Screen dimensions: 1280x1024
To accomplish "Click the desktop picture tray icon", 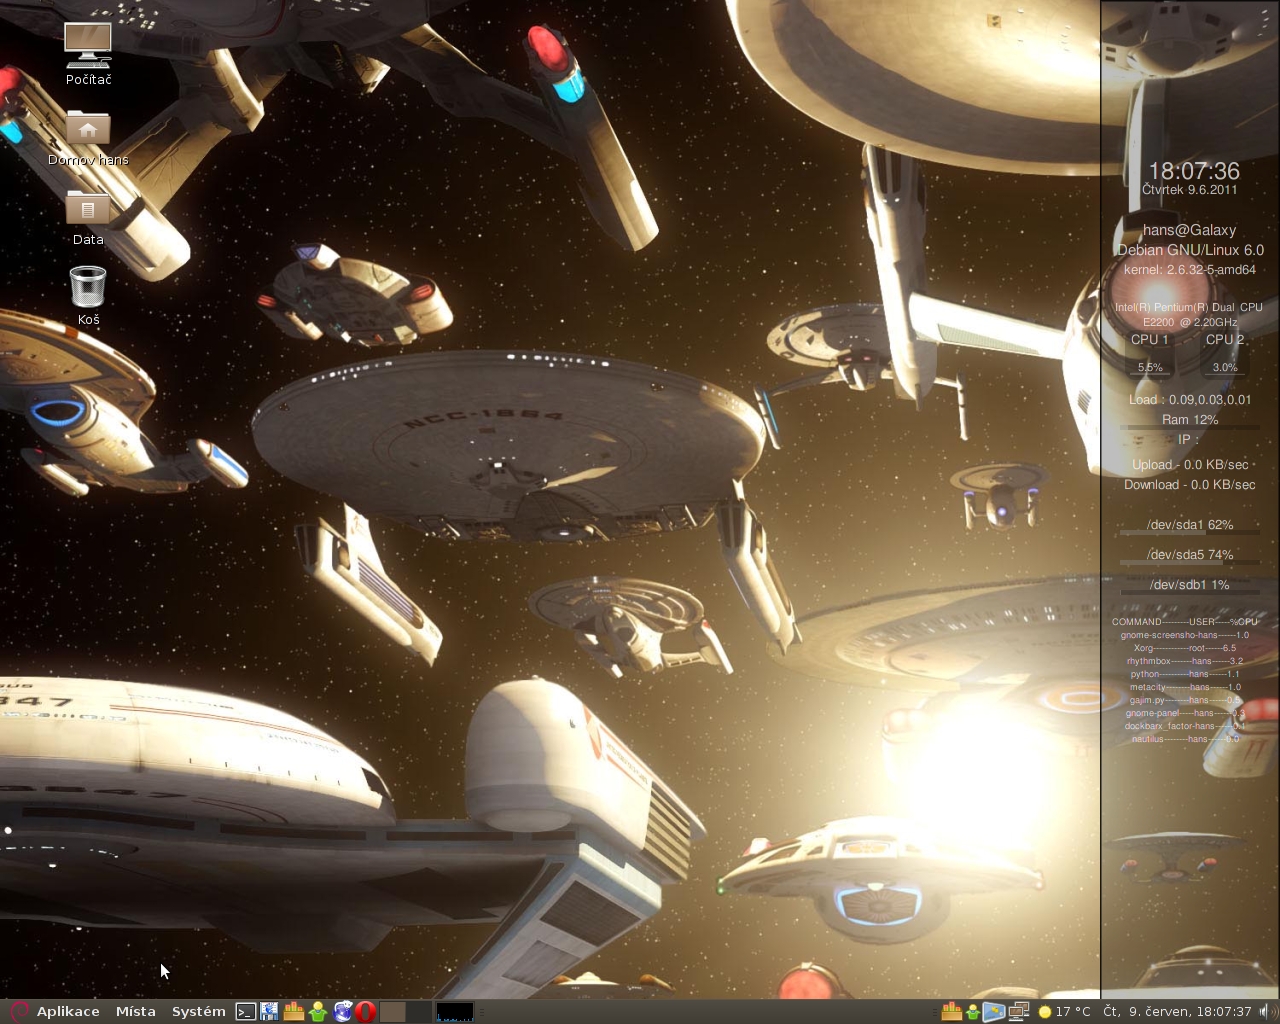I will [994, 1012].
